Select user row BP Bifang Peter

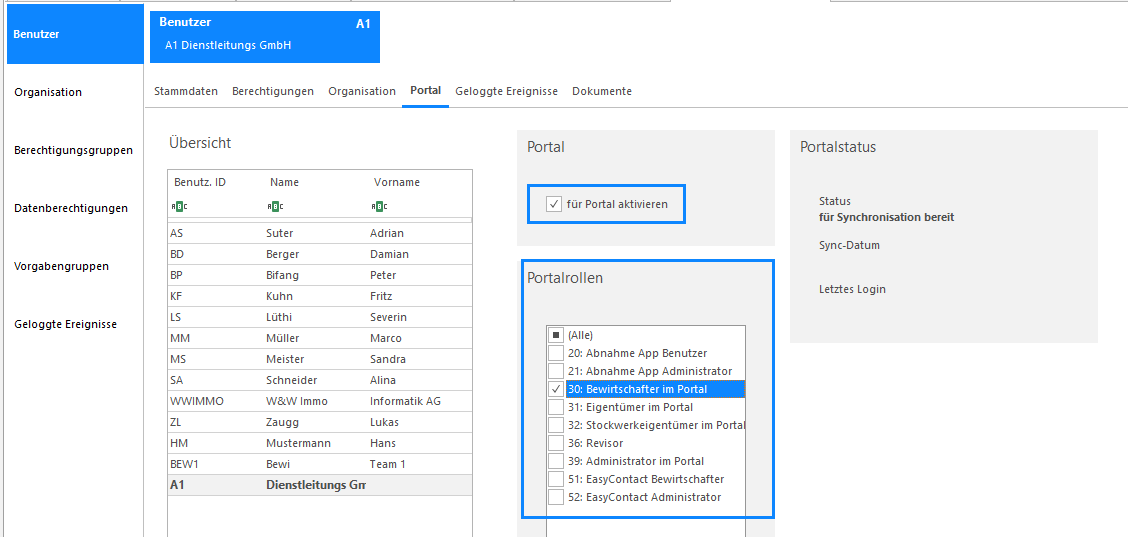click(x=320, y=275)
